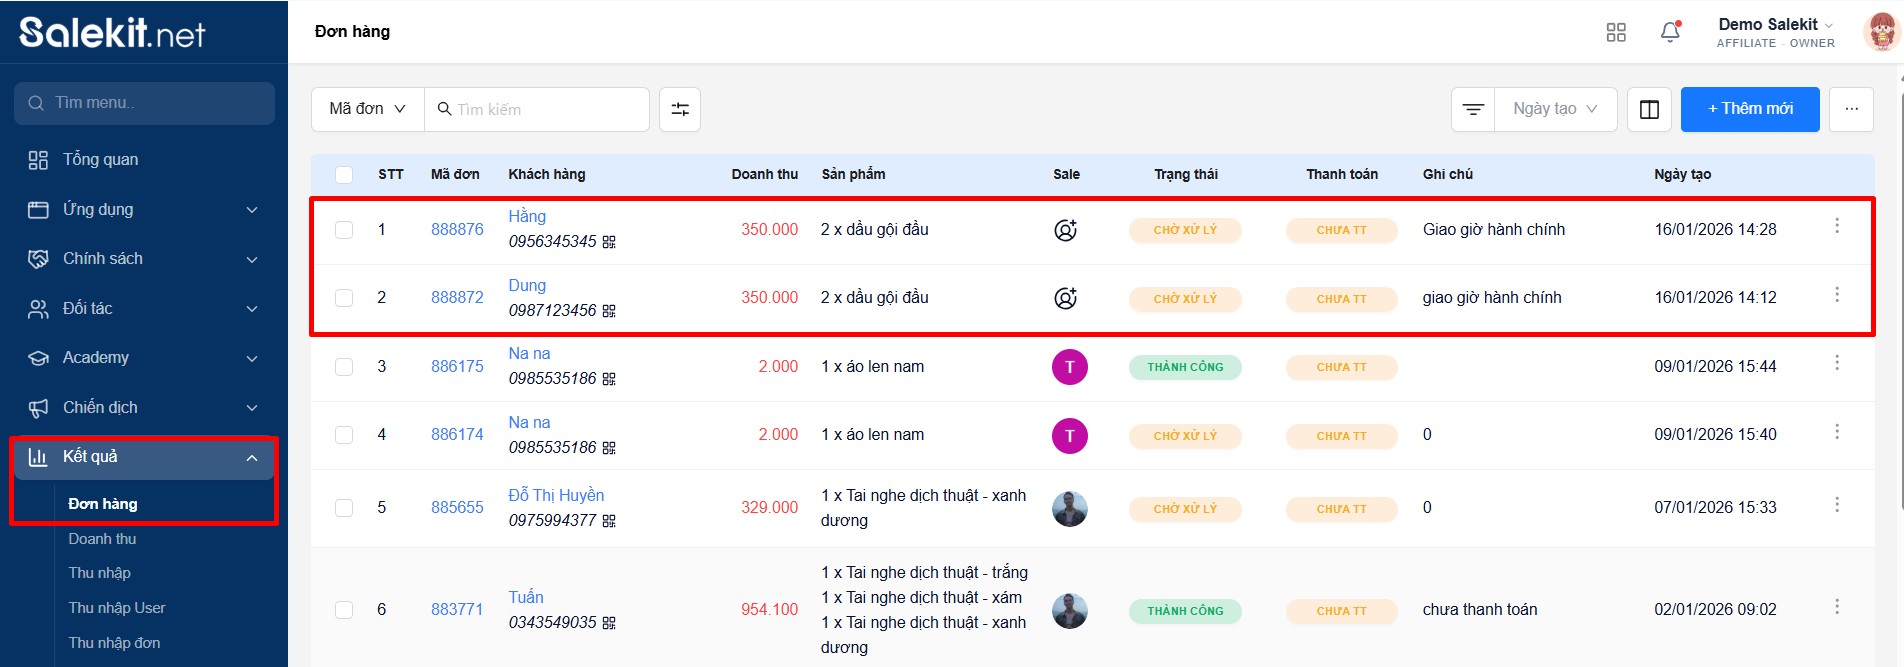Viewport: 1904px width, 667px height.
Task: Expand the Ngày tạo sort dropdown
Action: (1555, 109)
